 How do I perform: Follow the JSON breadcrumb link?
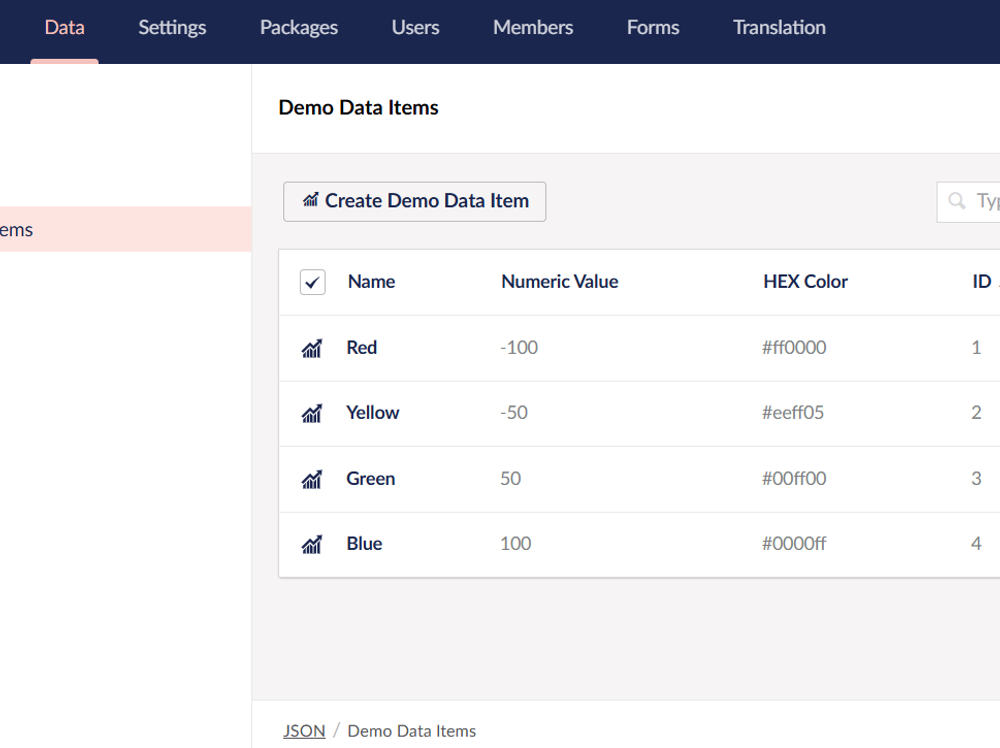click(x=304, y=731)
